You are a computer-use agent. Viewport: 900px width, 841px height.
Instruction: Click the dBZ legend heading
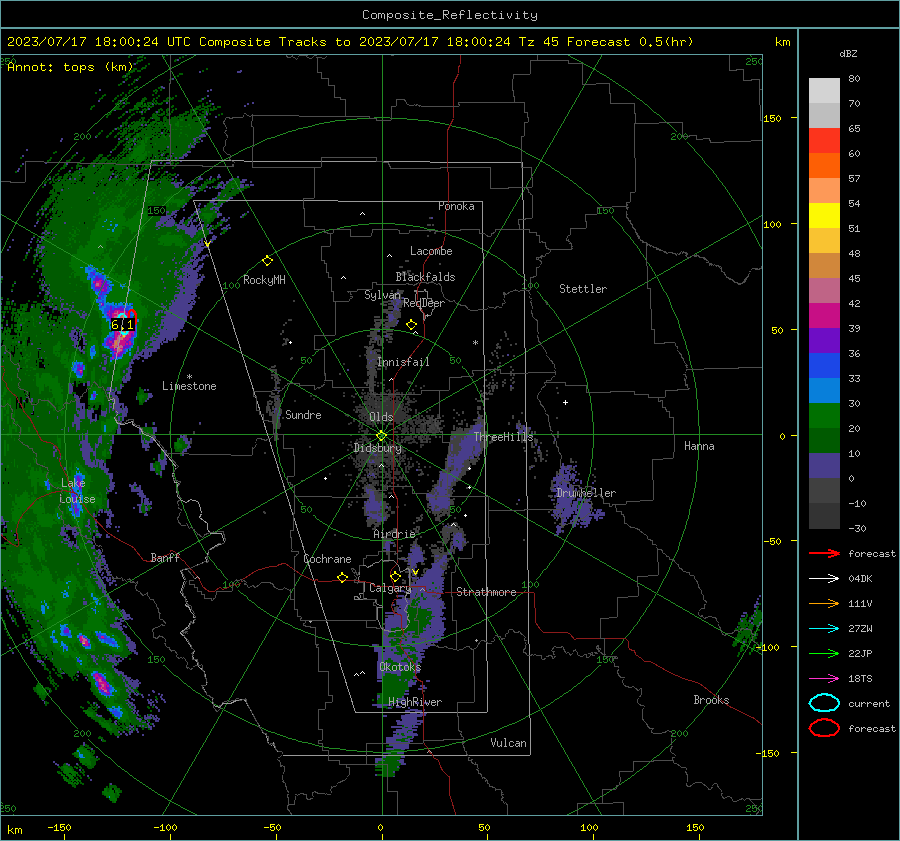(x=848, y=53)
